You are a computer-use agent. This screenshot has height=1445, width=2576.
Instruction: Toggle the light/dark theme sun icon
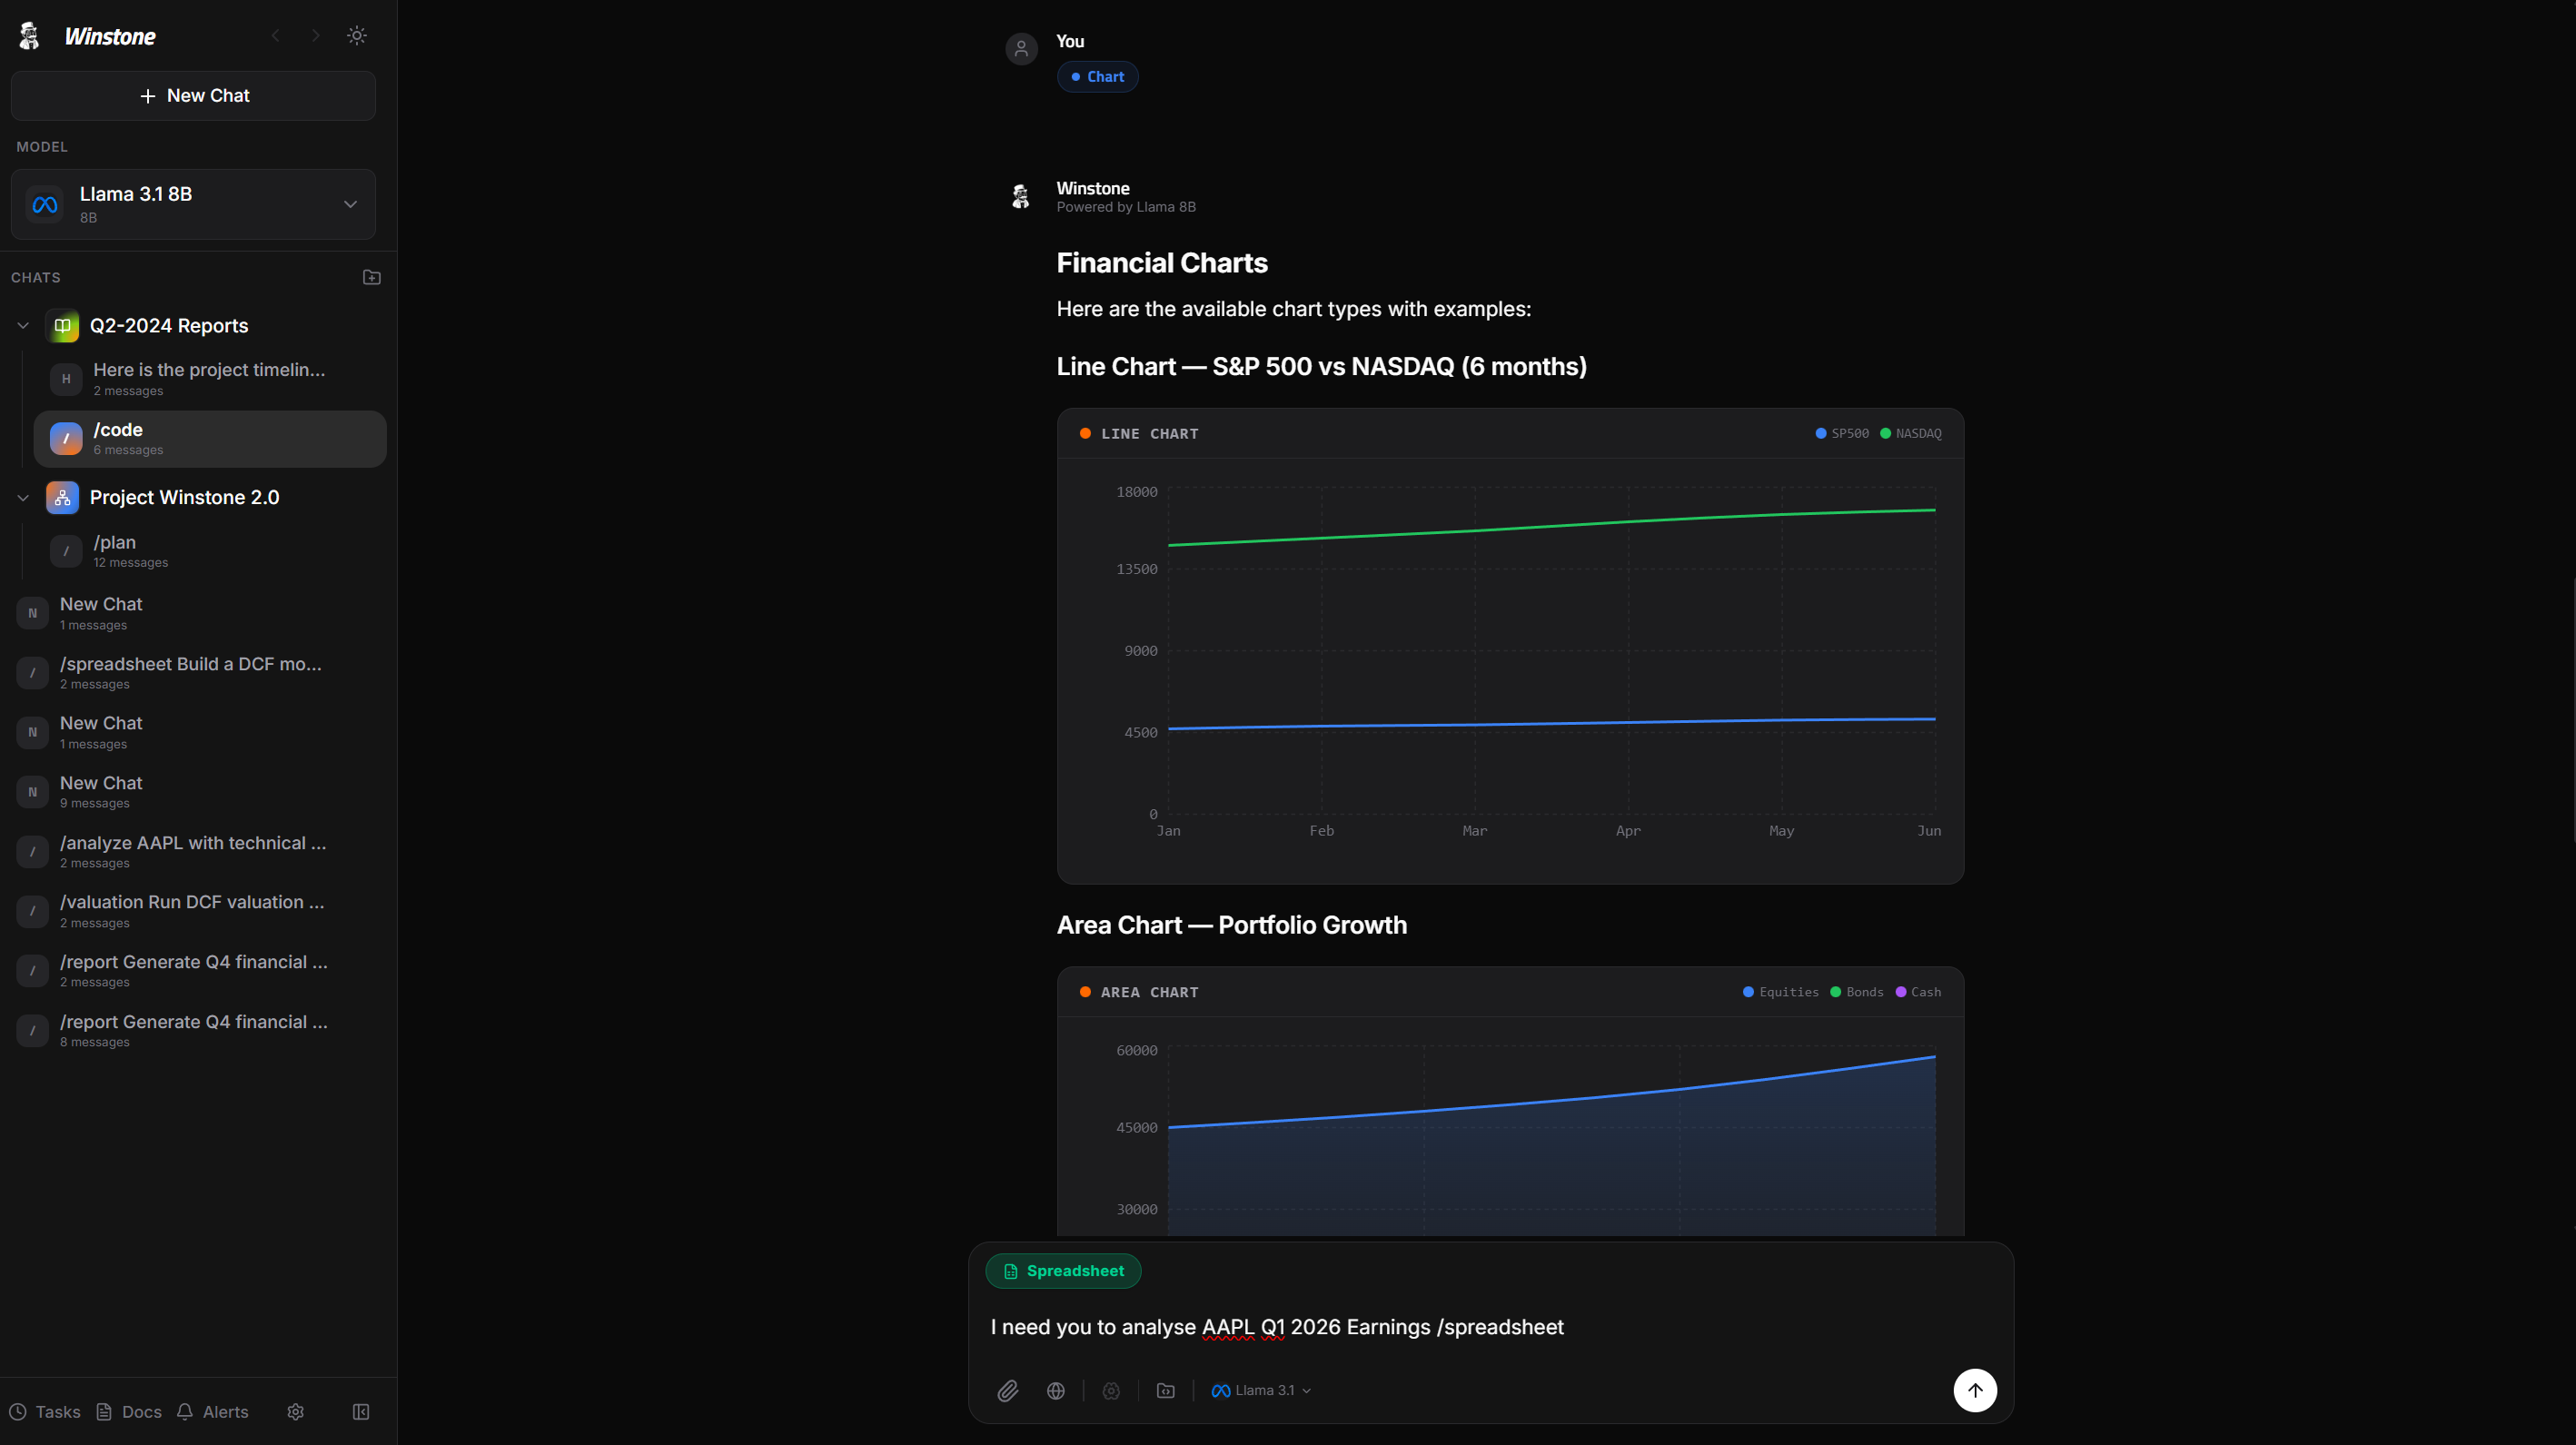357,36
